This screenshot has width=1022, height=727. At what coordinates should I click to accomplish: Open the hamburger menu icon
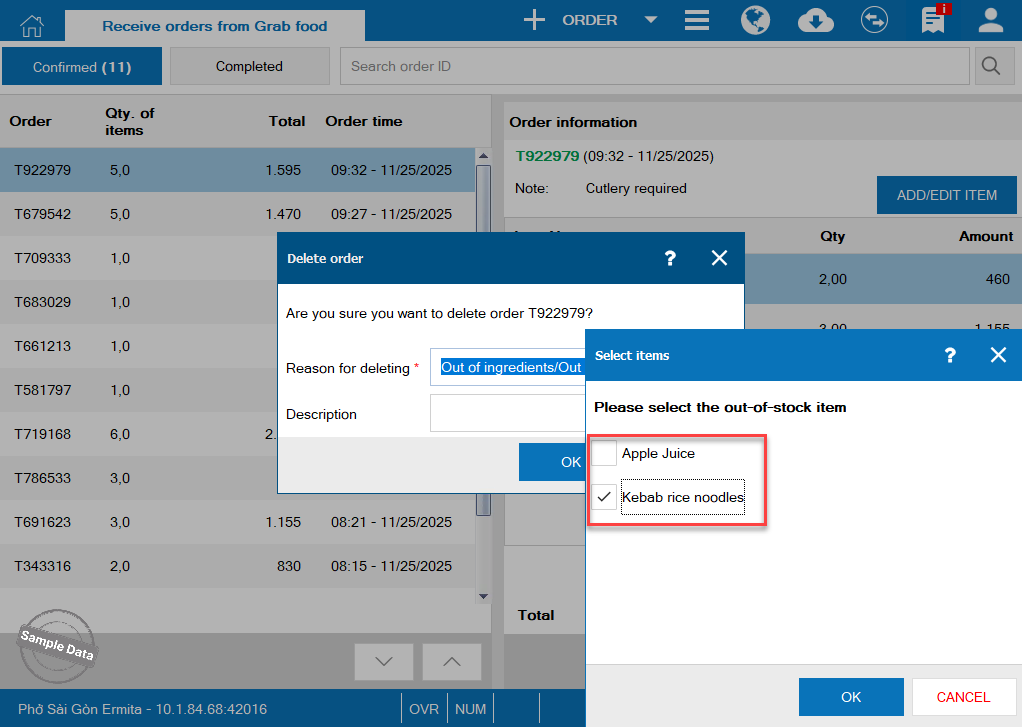697,20
